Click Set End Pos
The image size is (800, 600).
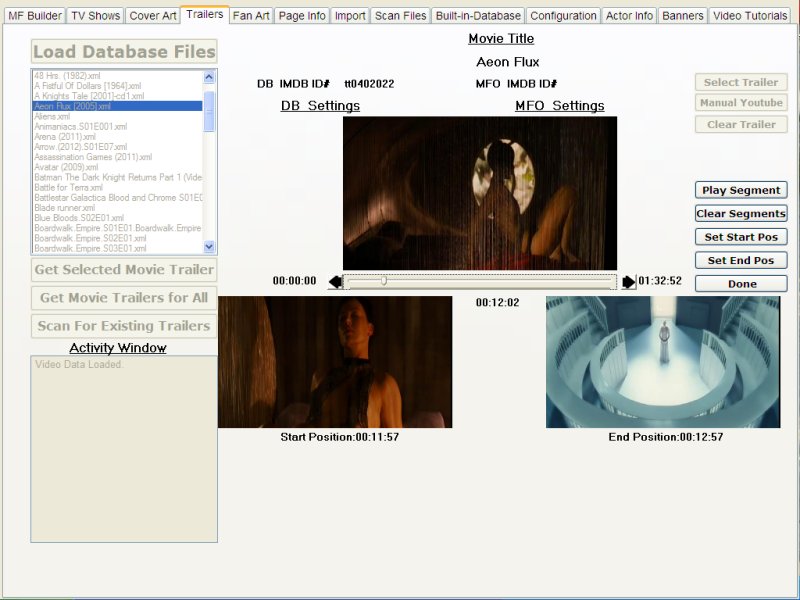coord(740,259)
